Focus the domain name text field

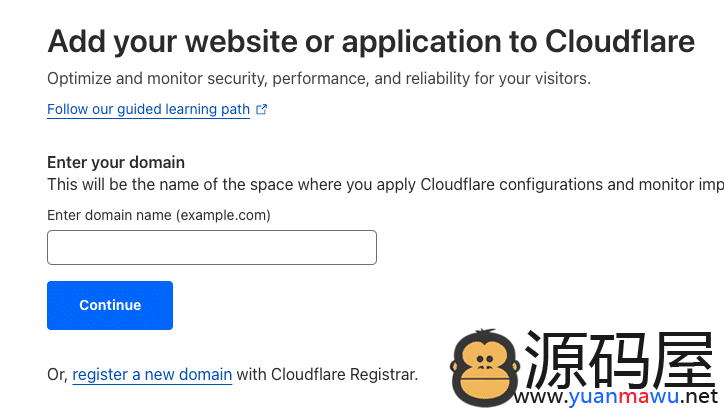point(212,247)
